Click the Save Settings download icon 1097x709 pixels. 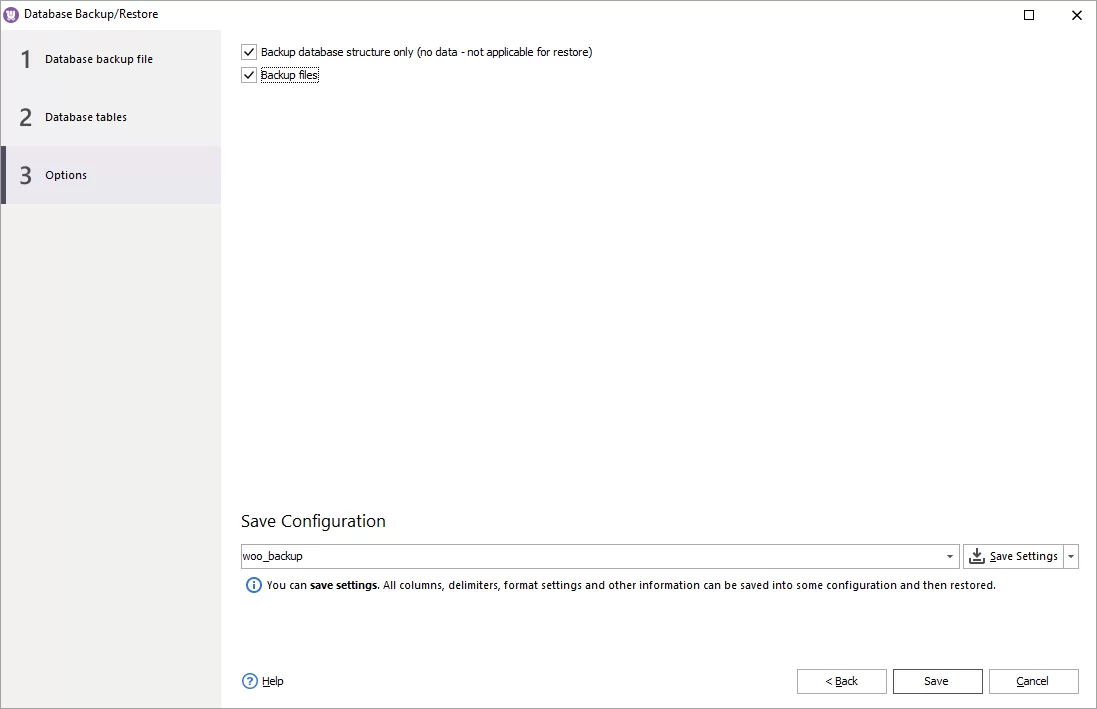976,556
